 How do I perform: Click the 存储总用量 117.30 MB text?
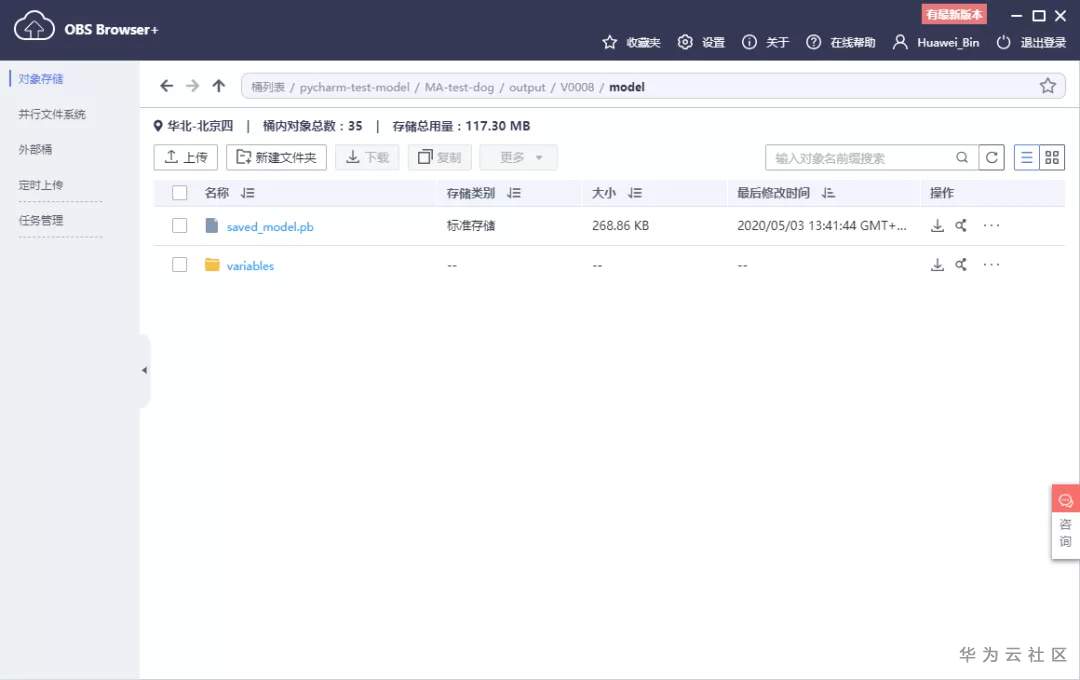[461, 126]
